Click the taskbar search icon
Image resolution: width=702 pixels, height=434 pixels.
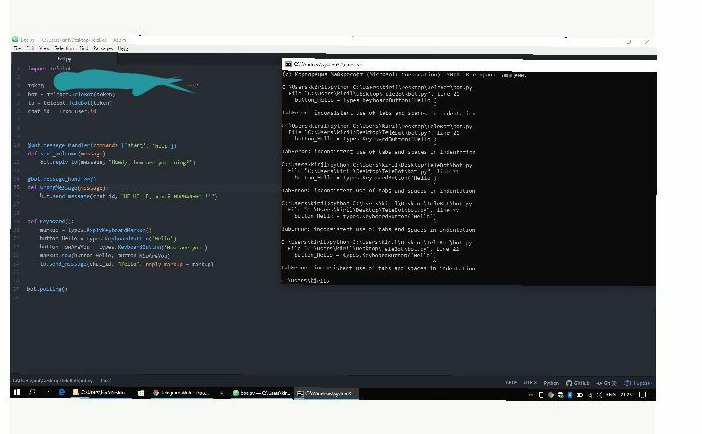pos(32,393)
